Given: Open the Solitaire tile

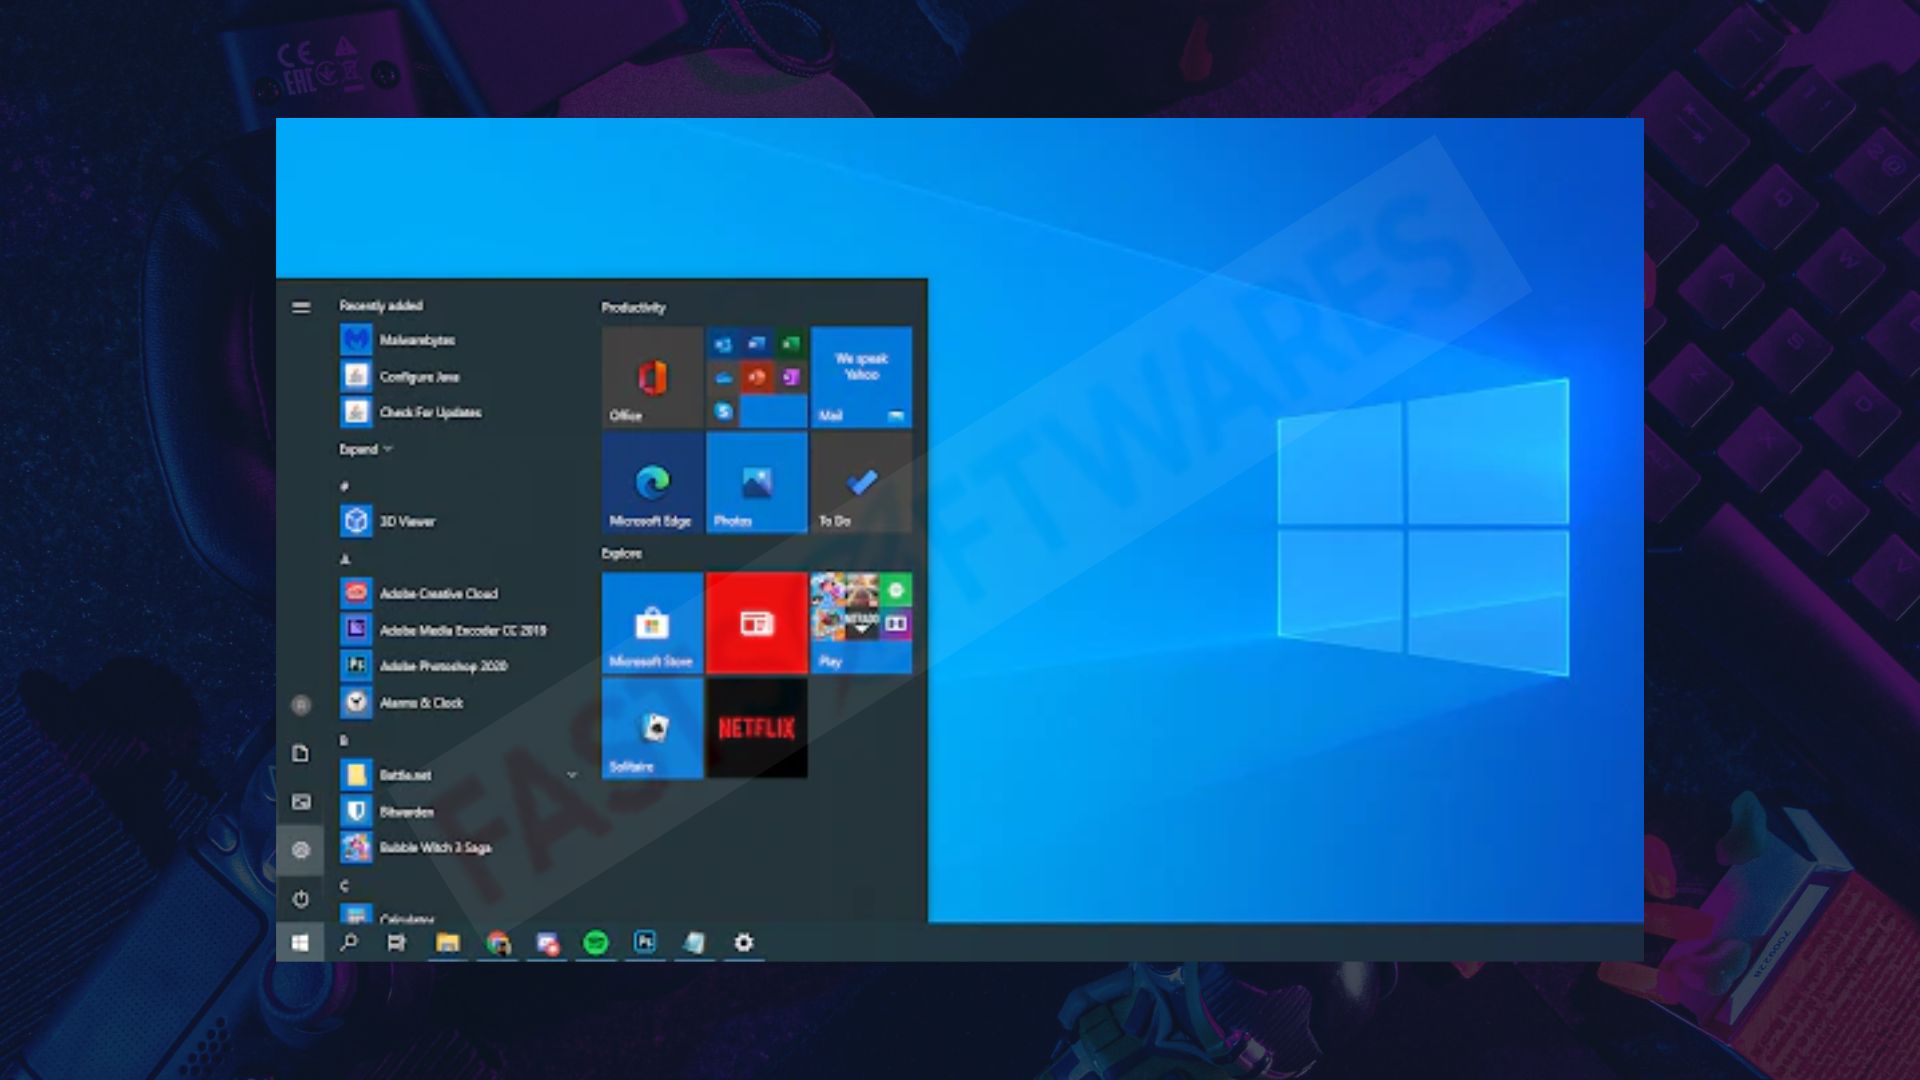Looking at the screenshot, I should coord(652,728).
